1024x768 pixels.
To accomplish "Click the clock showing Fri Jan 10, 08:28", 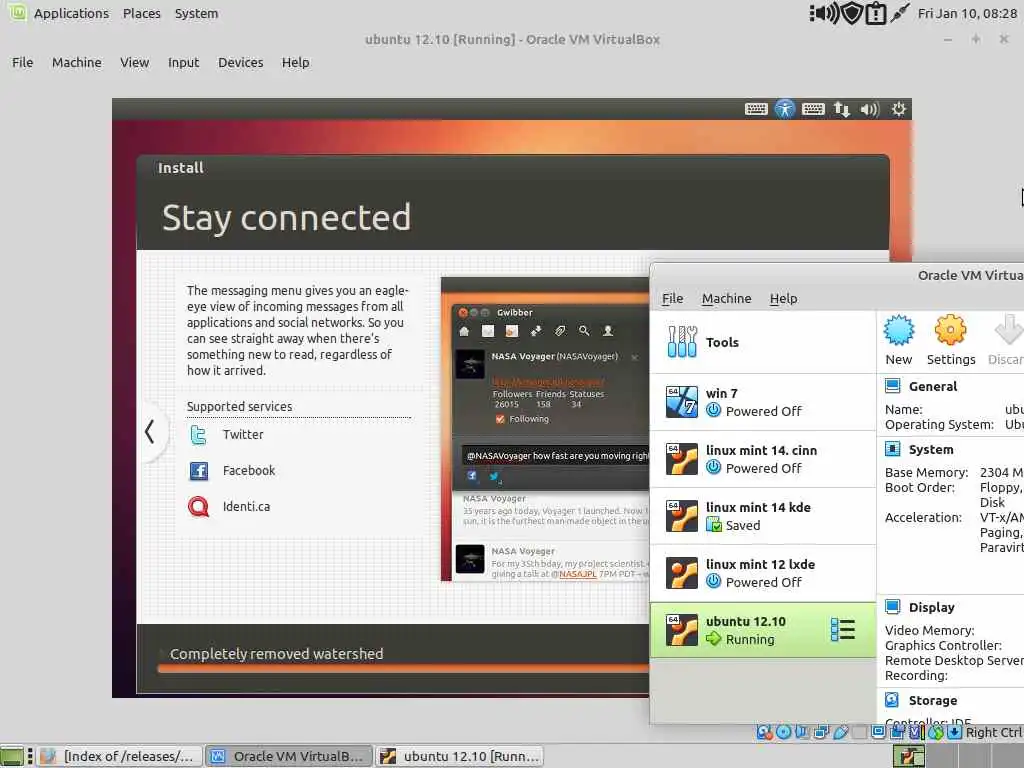I will (x=967, y=13).
